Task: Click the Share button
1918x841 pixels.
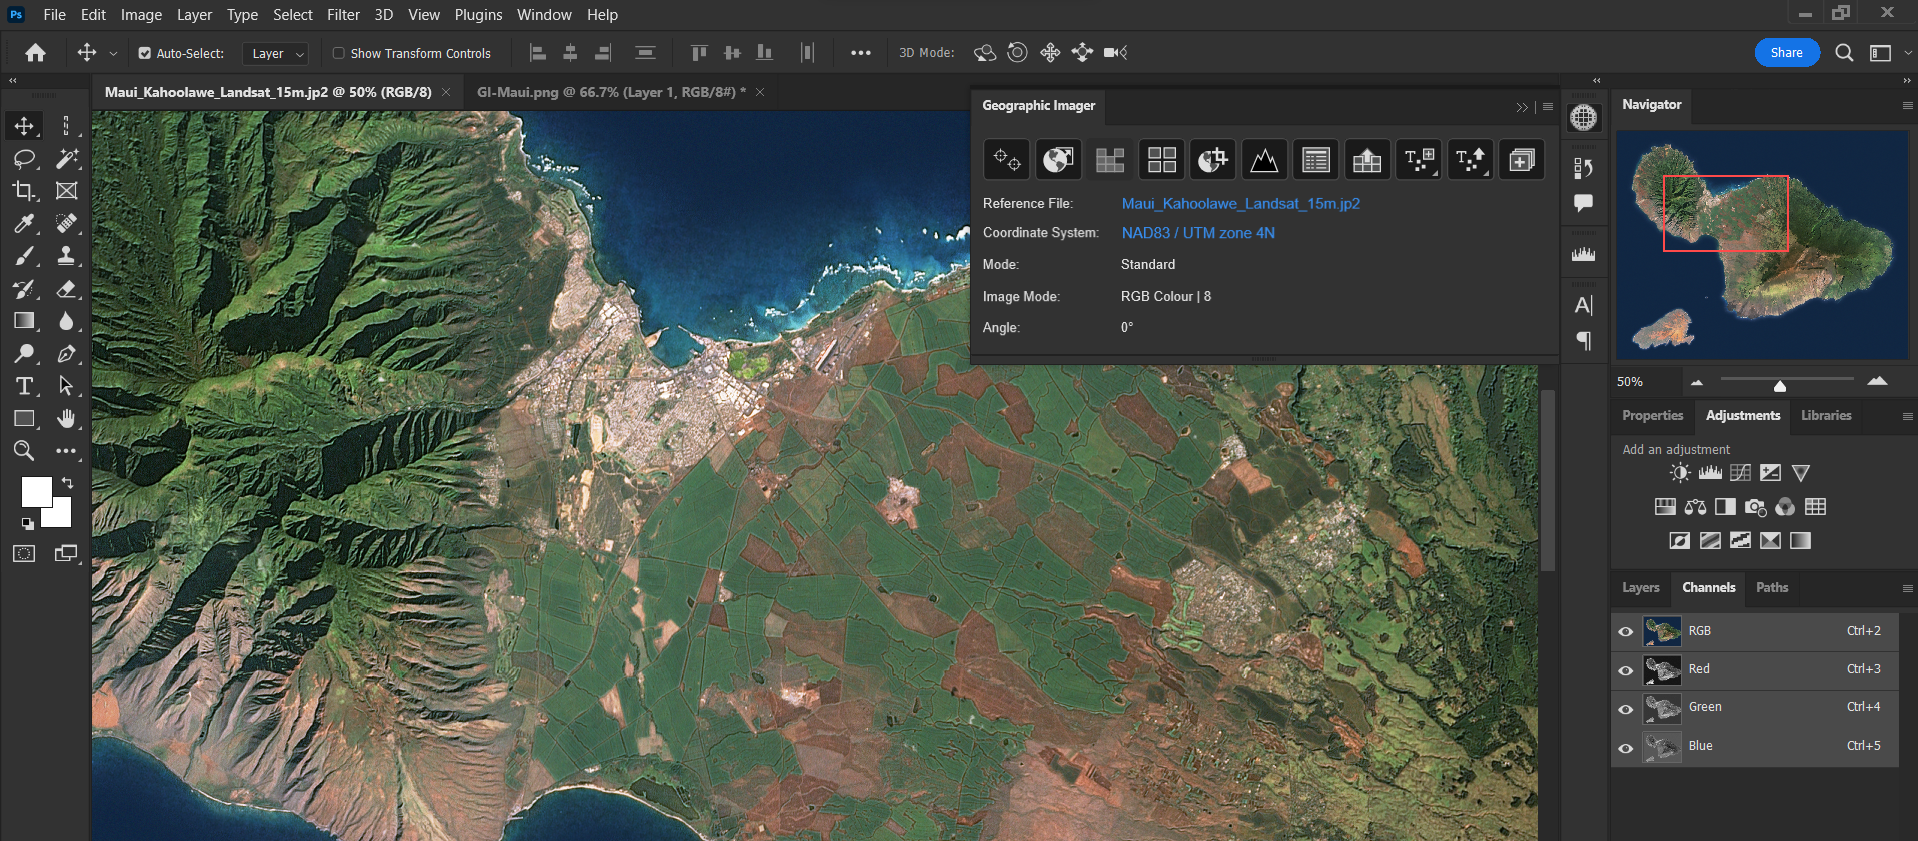Action: [x=1786, y=53]
